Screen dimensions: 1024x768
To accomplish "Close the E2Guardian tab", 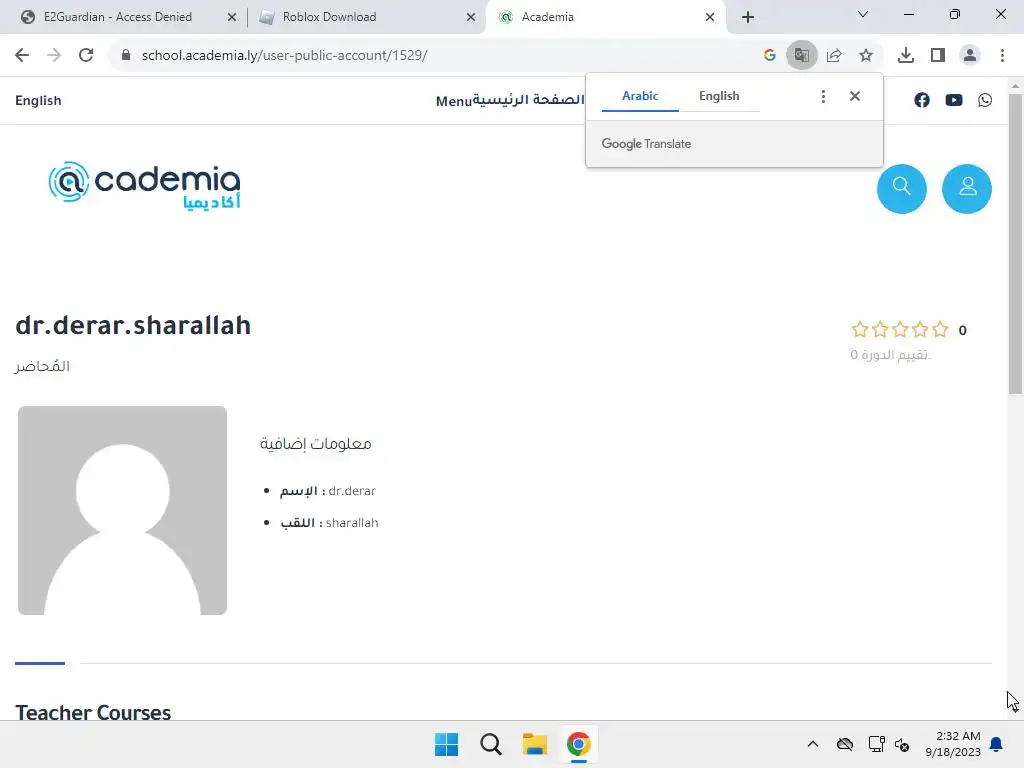I will tap(231, 17).
